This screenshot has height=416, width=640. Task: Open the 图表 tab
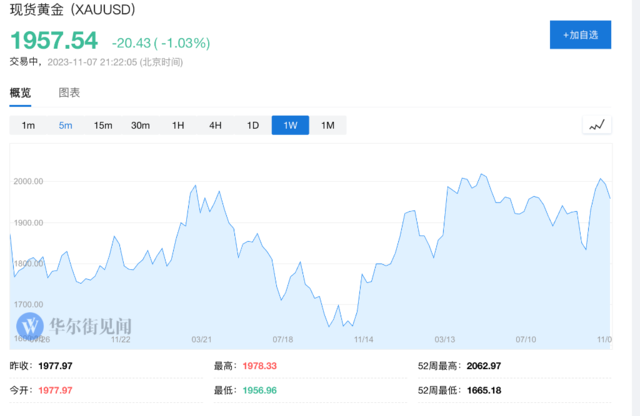point(69,93)
